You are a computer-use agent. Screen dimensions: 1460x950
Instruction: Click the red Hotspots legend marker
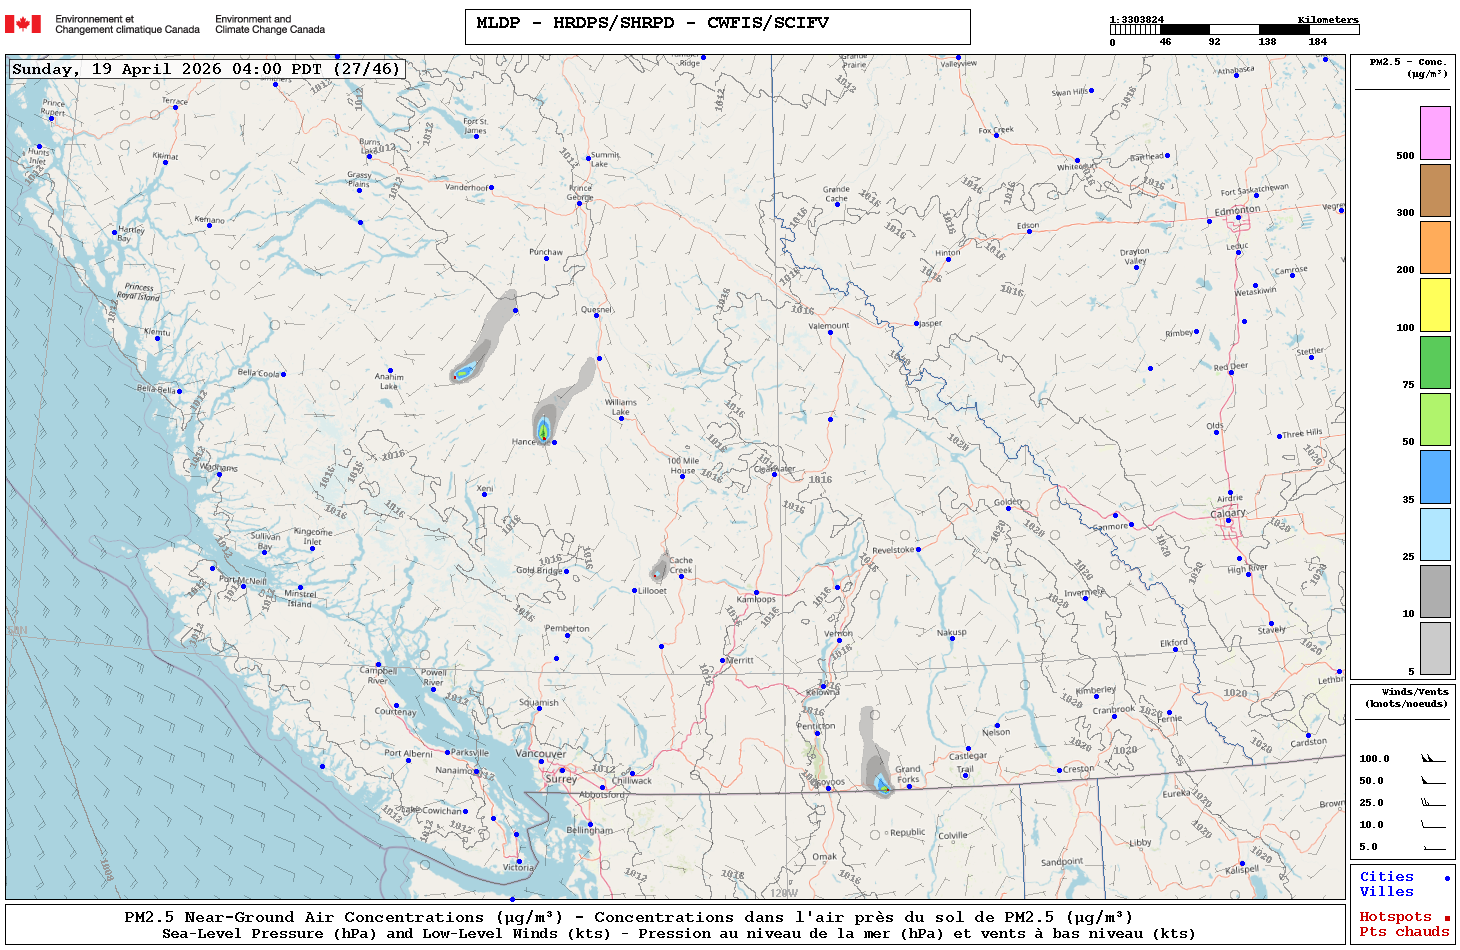click(x=1446, y=918)
